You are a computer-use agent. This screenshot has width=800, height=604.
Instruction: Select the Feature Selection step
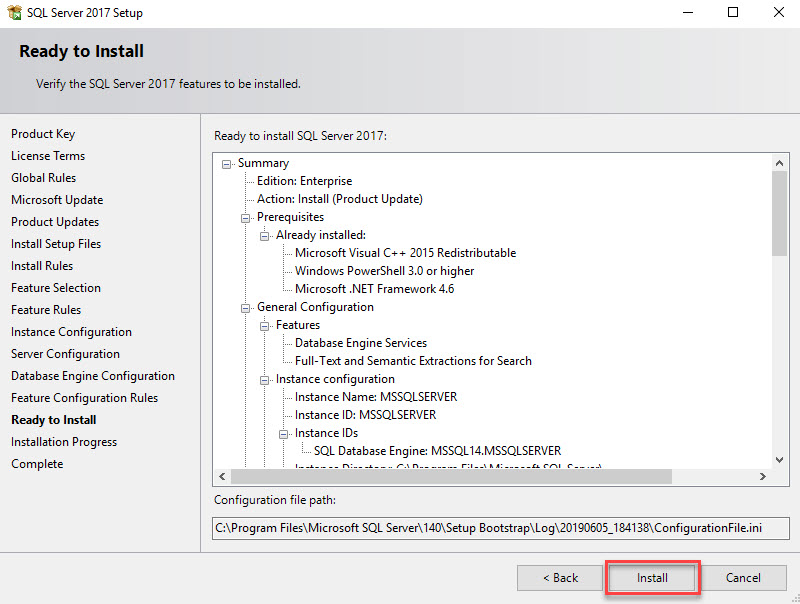[56, 288]
